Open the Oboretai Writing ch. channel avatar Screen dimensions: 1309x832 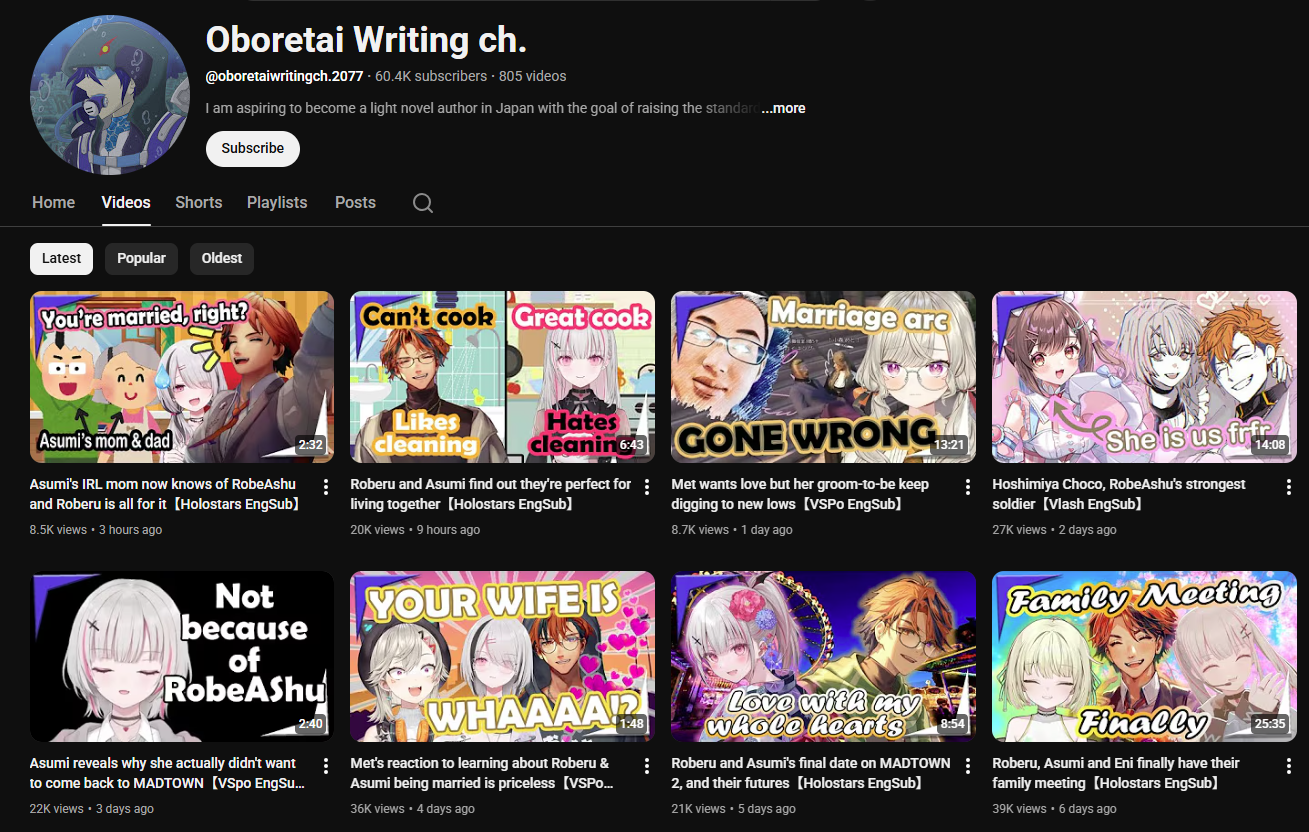[x=110, y=95]
